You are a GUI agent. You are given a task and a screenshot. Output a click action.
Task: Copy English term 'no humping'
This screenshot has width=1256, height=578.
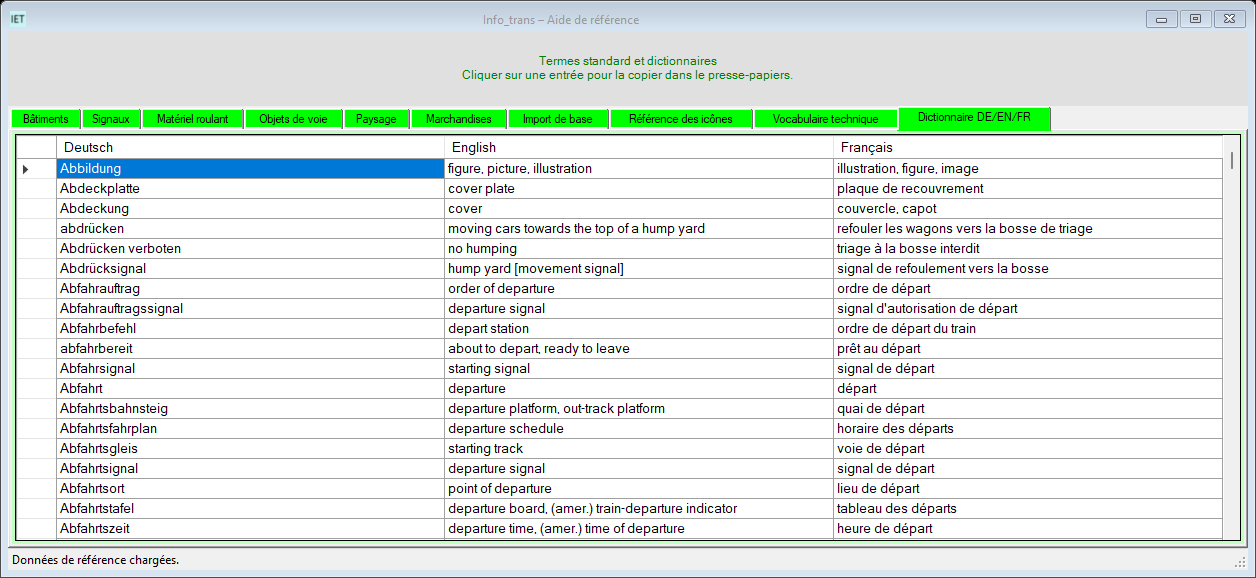point(638,249)
